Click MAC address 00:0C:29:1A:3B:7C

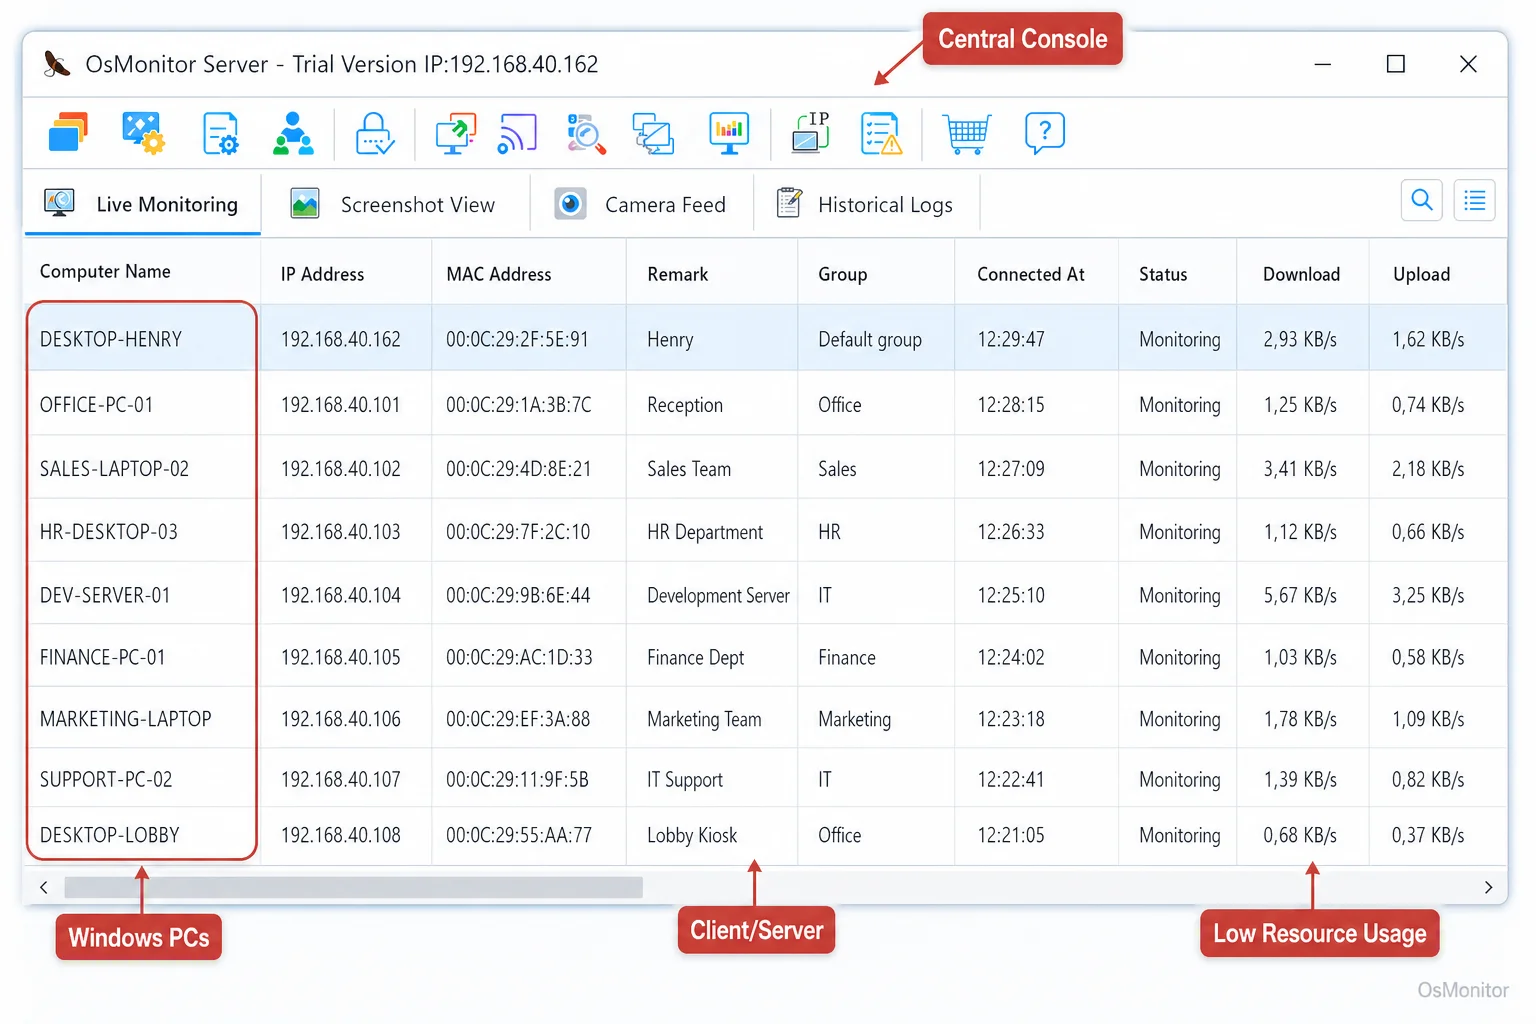click(x=519, y=405)
